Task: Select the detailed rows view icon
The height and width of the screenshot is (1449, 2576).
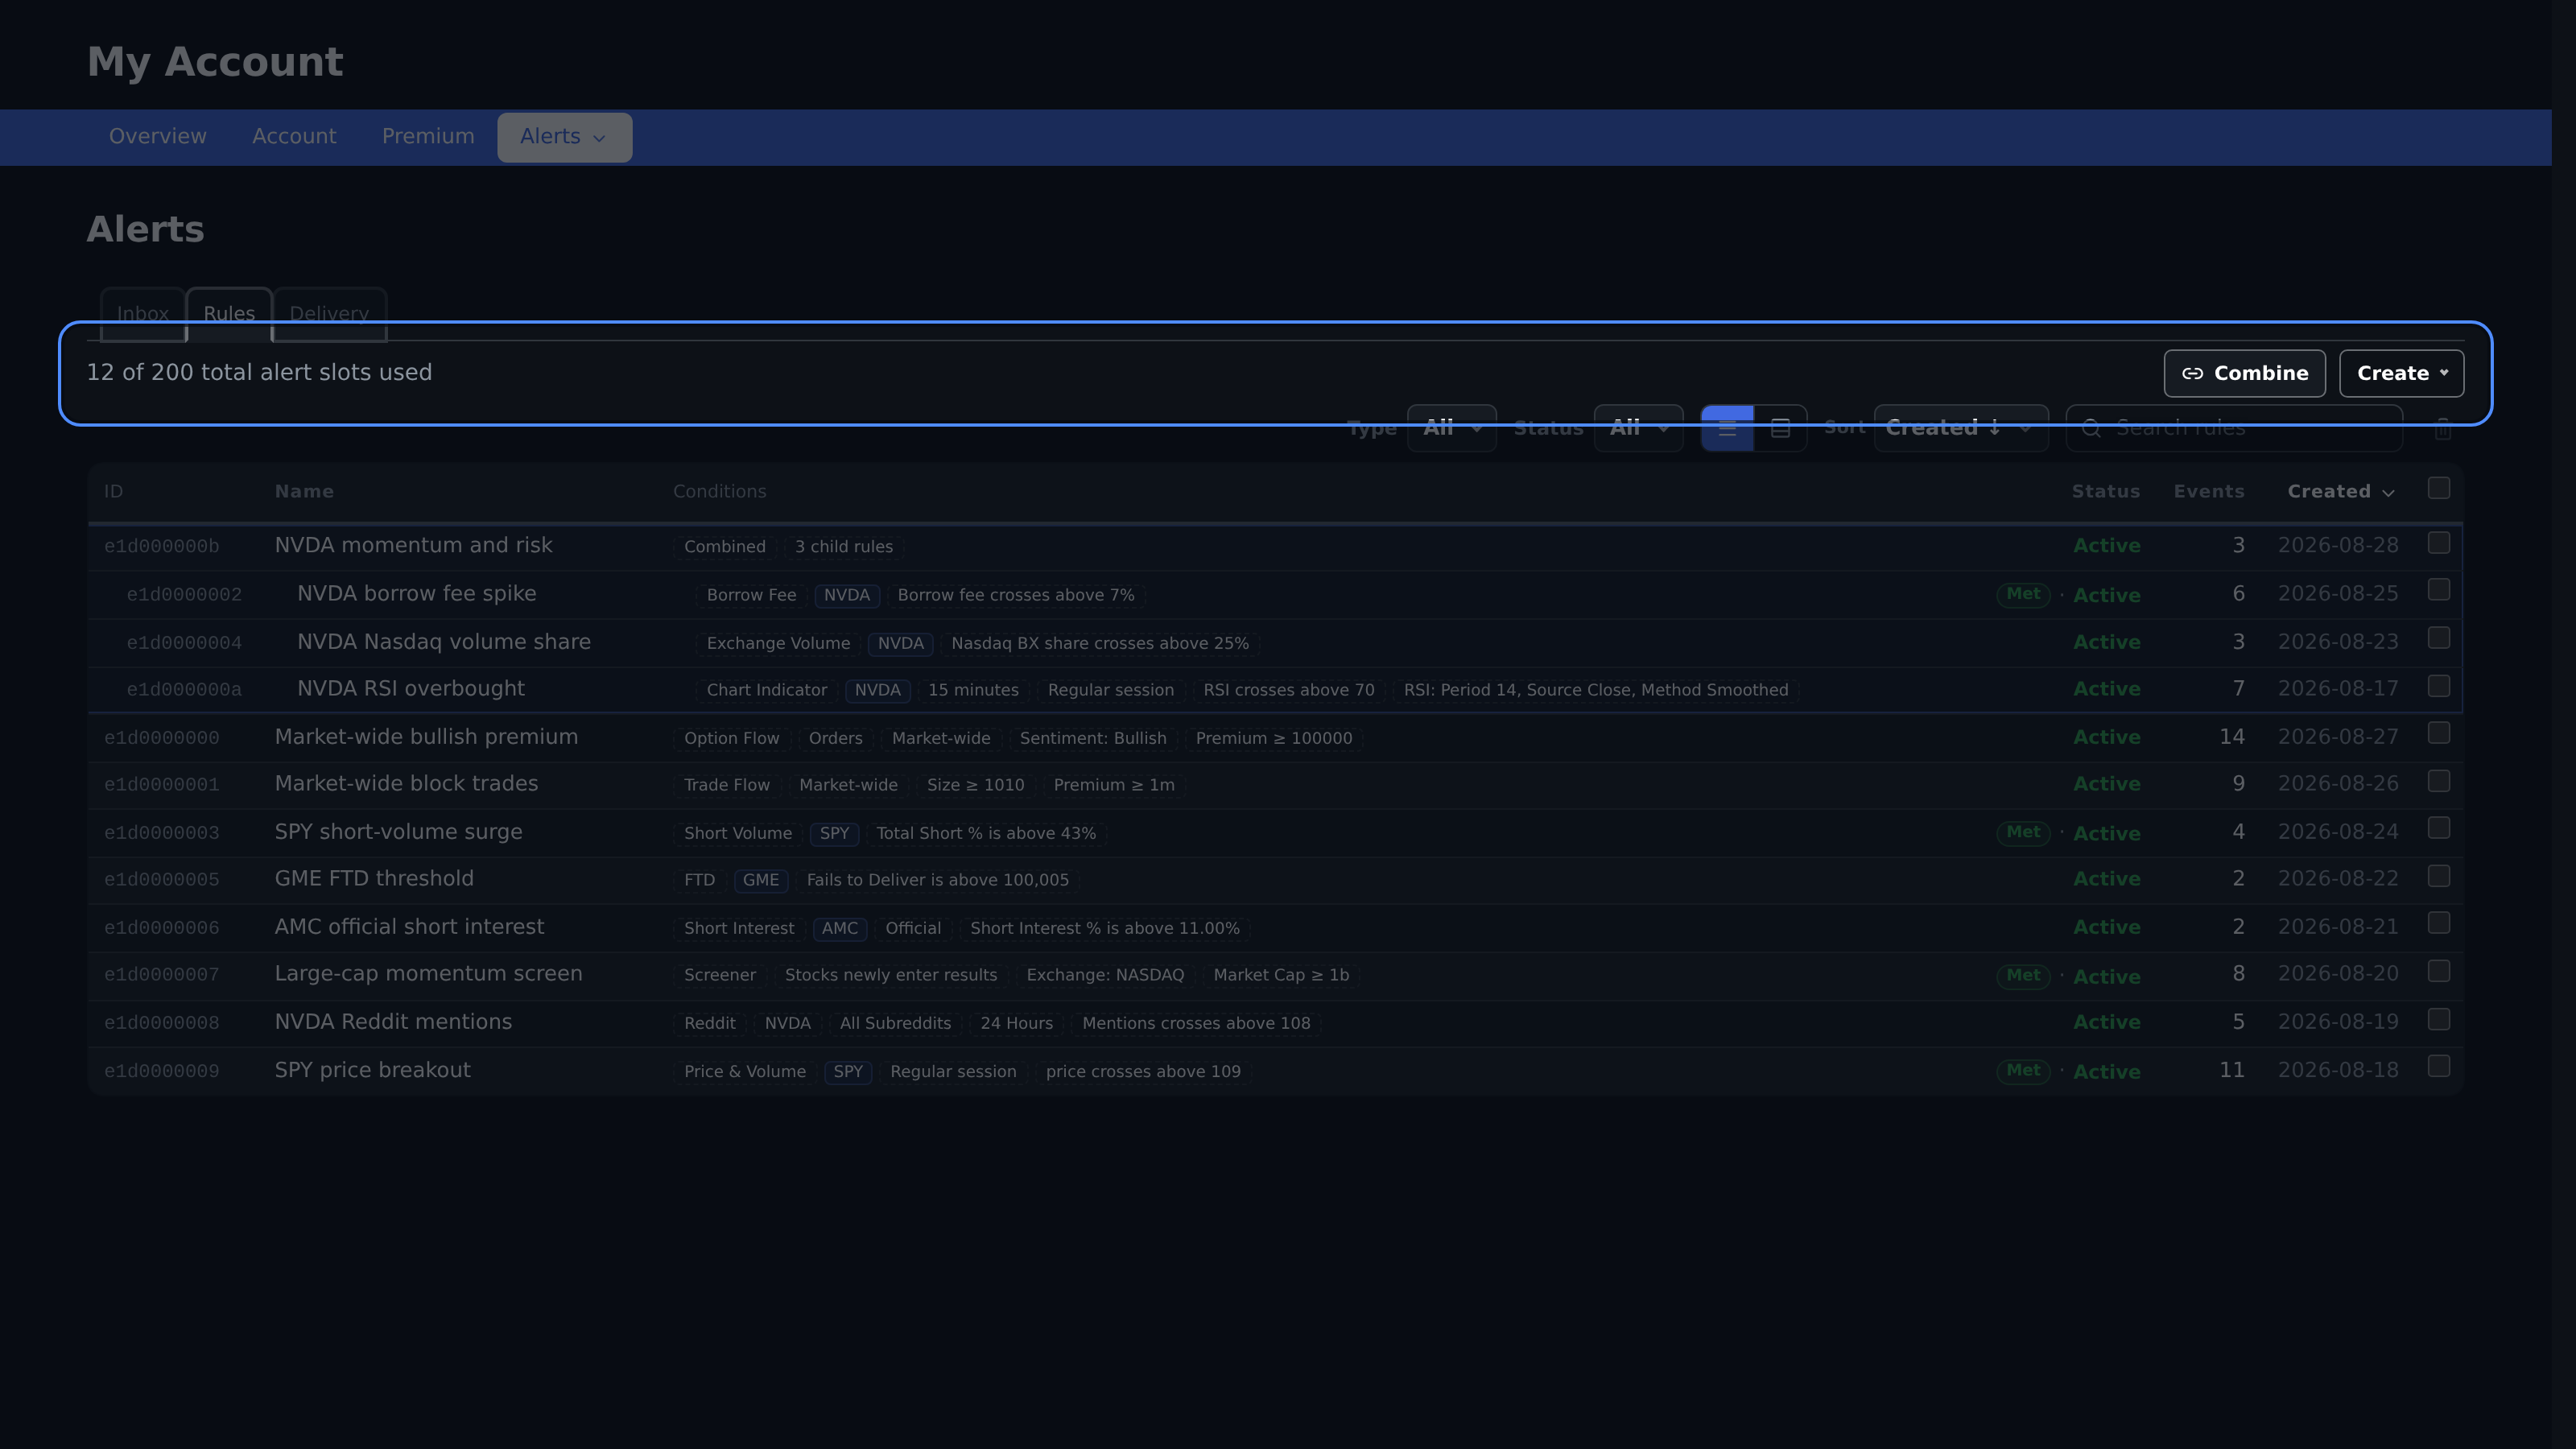Action: click(1780, 428)
